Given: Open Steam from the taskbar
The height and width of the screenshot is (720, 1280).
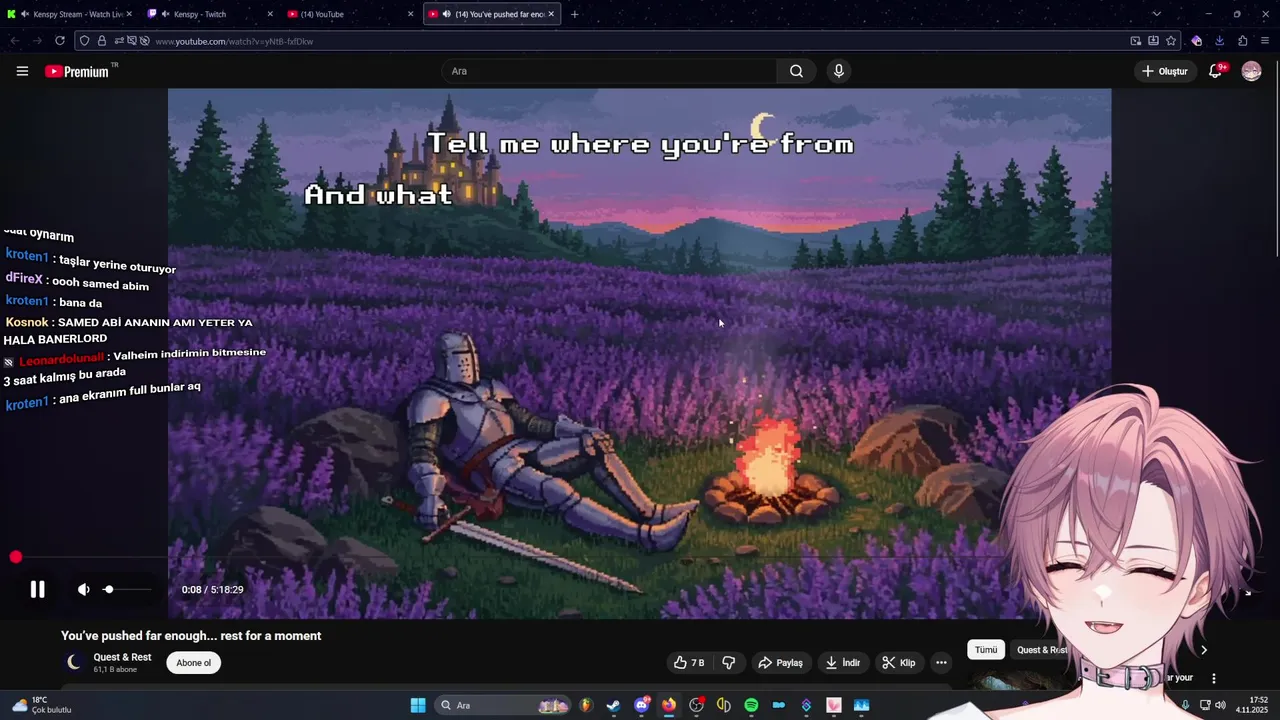Looking at the screenshot, I should click(613, 705).
